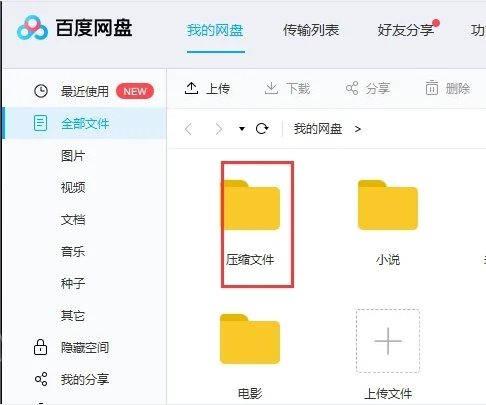
Task: Click the 最近使用 clock icon
Action: tap(41, 91)
